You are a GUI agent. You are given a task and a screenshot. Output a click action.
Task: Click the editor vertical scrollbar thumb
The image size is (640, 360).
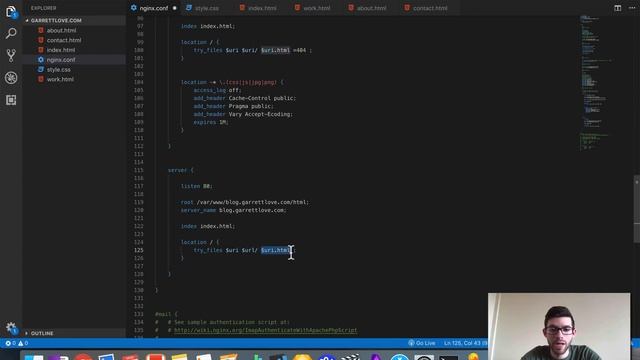pos(637,209)
